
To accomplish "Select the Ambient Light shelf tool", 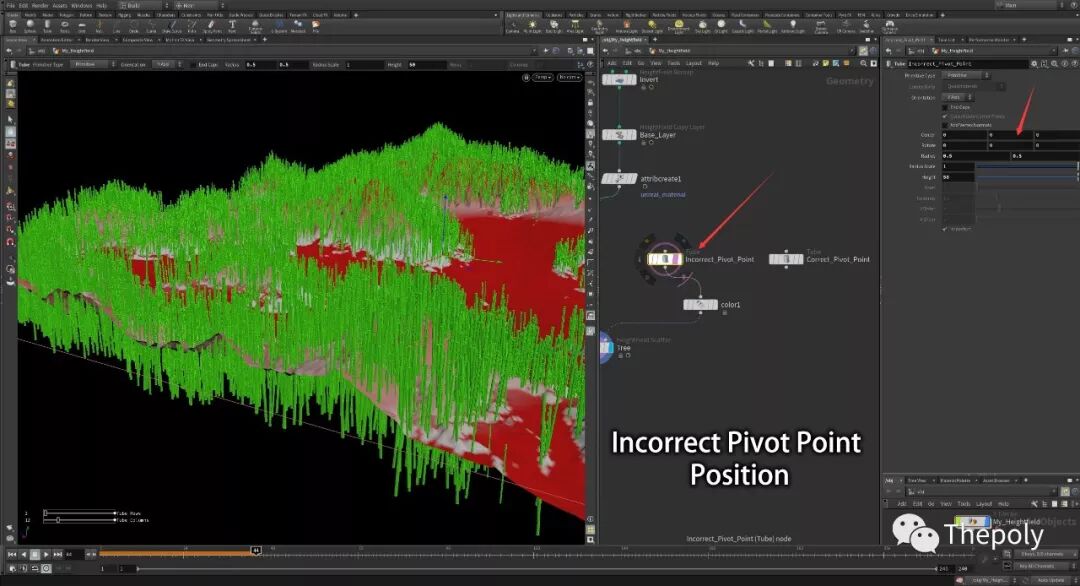I will click(x=792, y=27).
